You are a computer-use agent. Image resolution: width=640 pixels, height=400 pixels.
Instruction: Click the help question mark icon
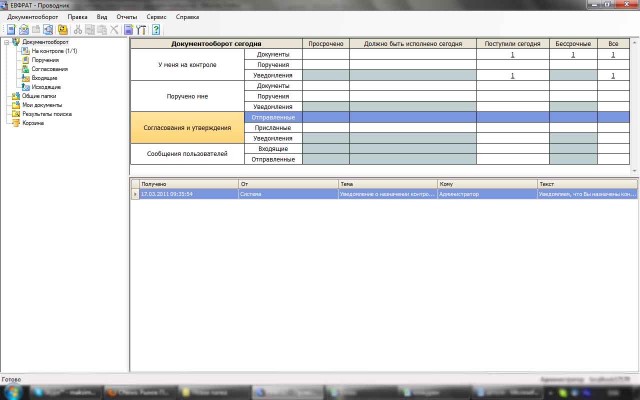157,30
